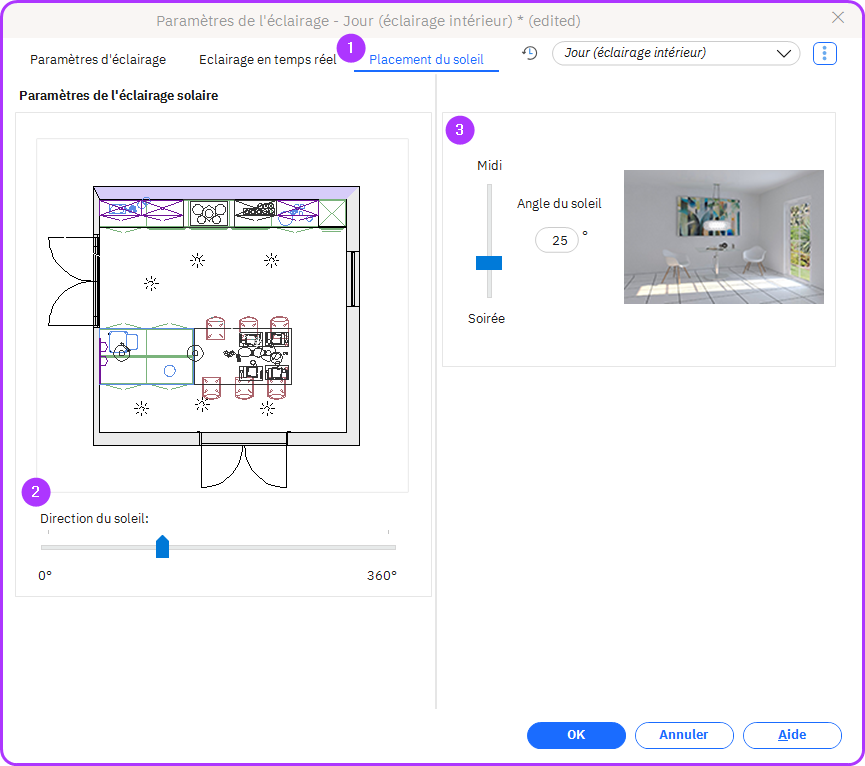Switch to the Paramètres d'éclairage tab
This screenshot has height=766, width=865.
click(98, 59)
